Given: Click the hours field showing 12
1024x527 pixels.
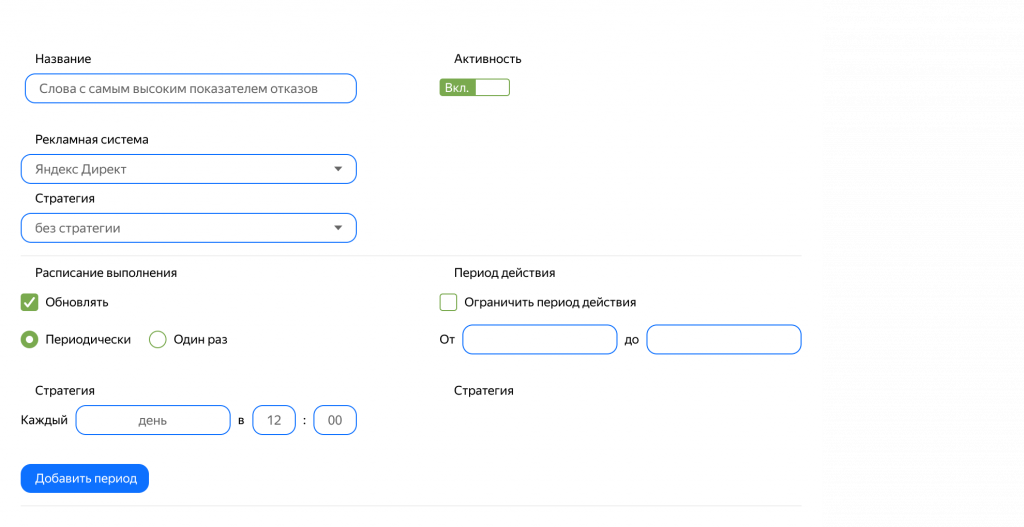Looking at the screenshot, I should click(274, 420).
